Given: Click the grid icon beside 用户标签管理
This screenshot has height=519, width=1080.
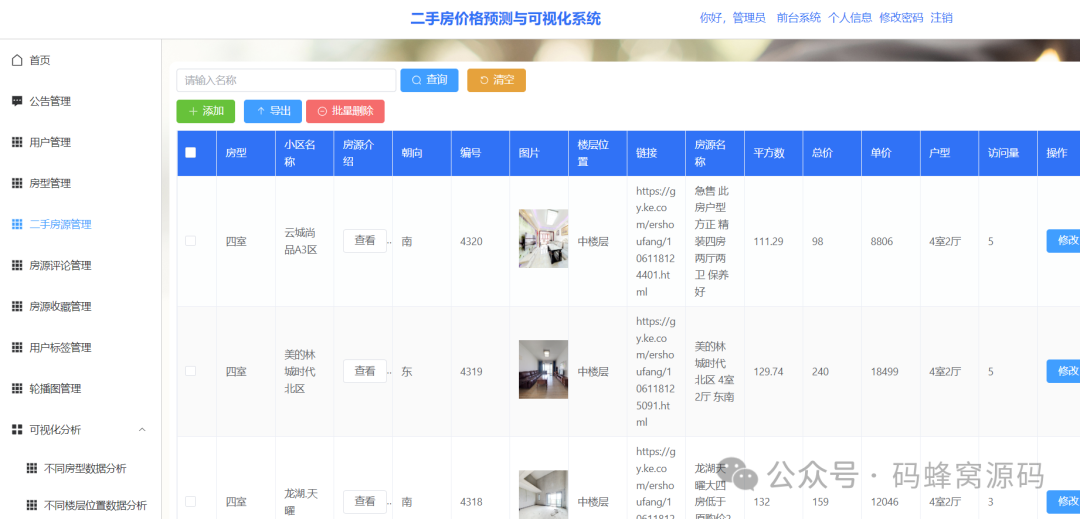Looking at the screenshot, I should pos(17,348).
